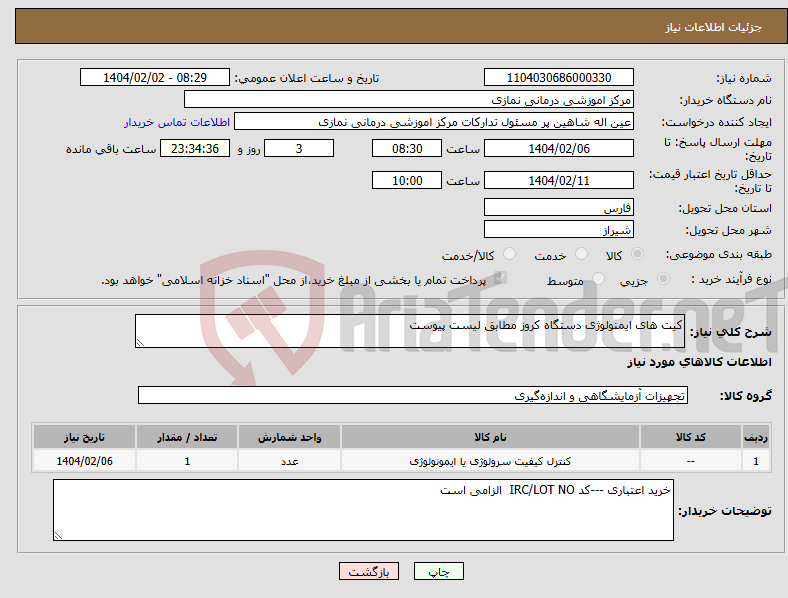Click the نام کالا column header
Viewport: 788px width, 598px height.
(490, 437)
